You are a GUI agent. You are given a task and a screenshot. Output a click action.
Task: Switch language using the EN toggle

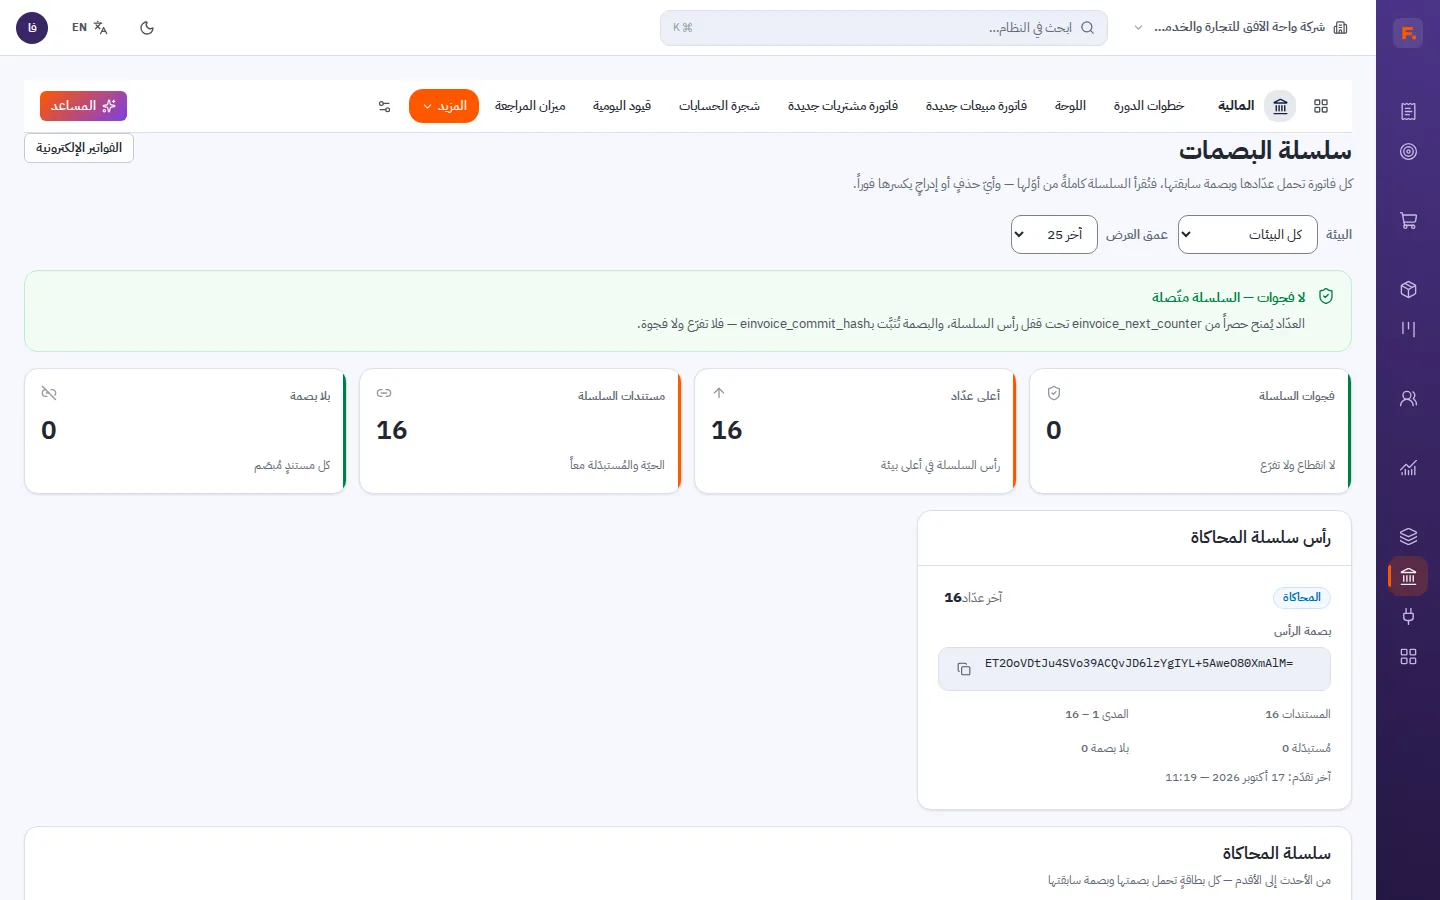click(x=89, y=28)
